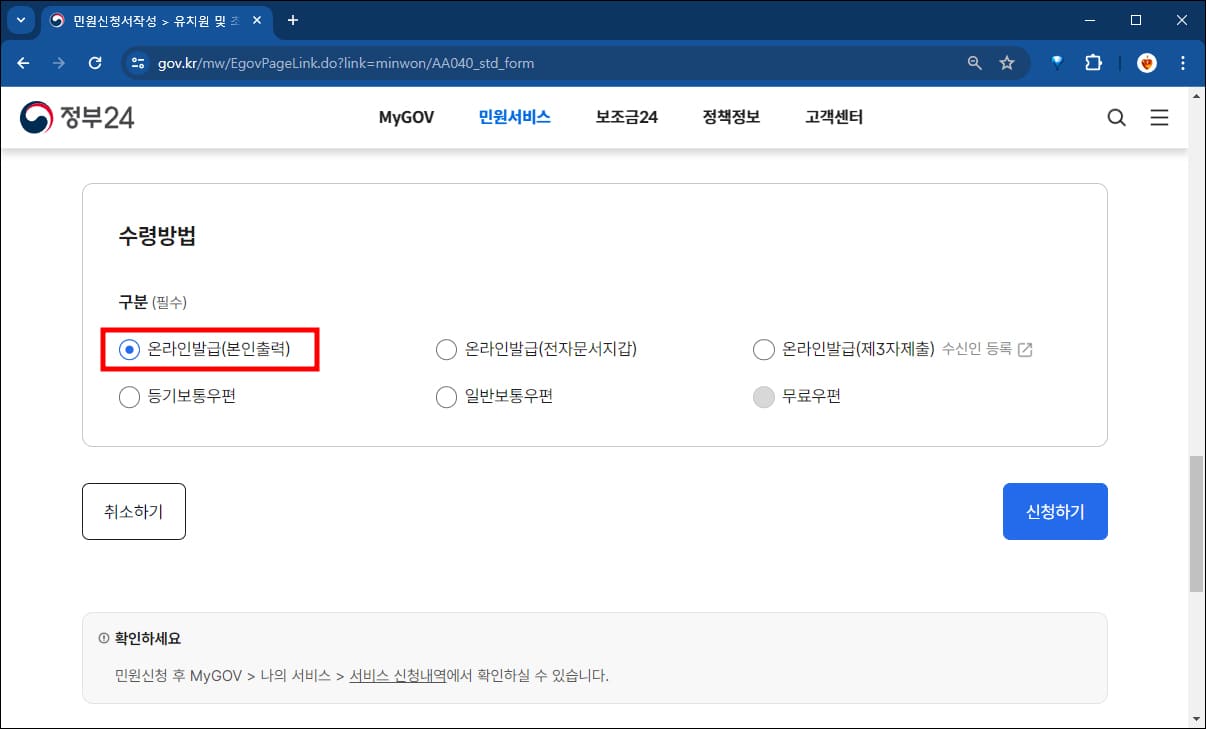Select the 온라인발급(전자문서지갑) radio button
Screen dimensions: 1206x729
click(x=446, y=349)
